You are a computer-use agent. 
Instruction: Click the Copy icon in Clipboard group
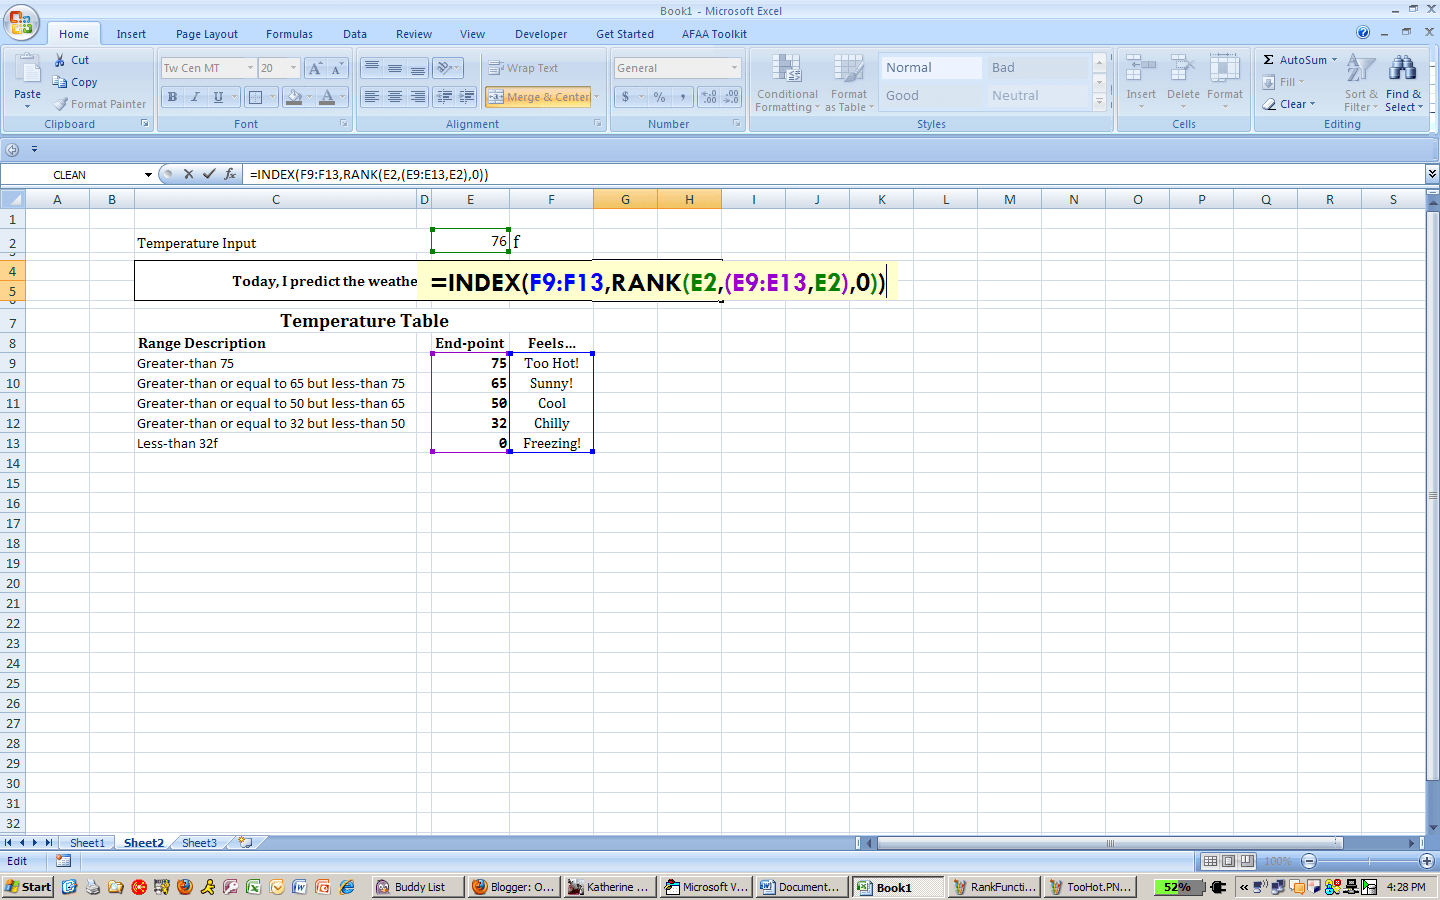[x=61, y=82]
